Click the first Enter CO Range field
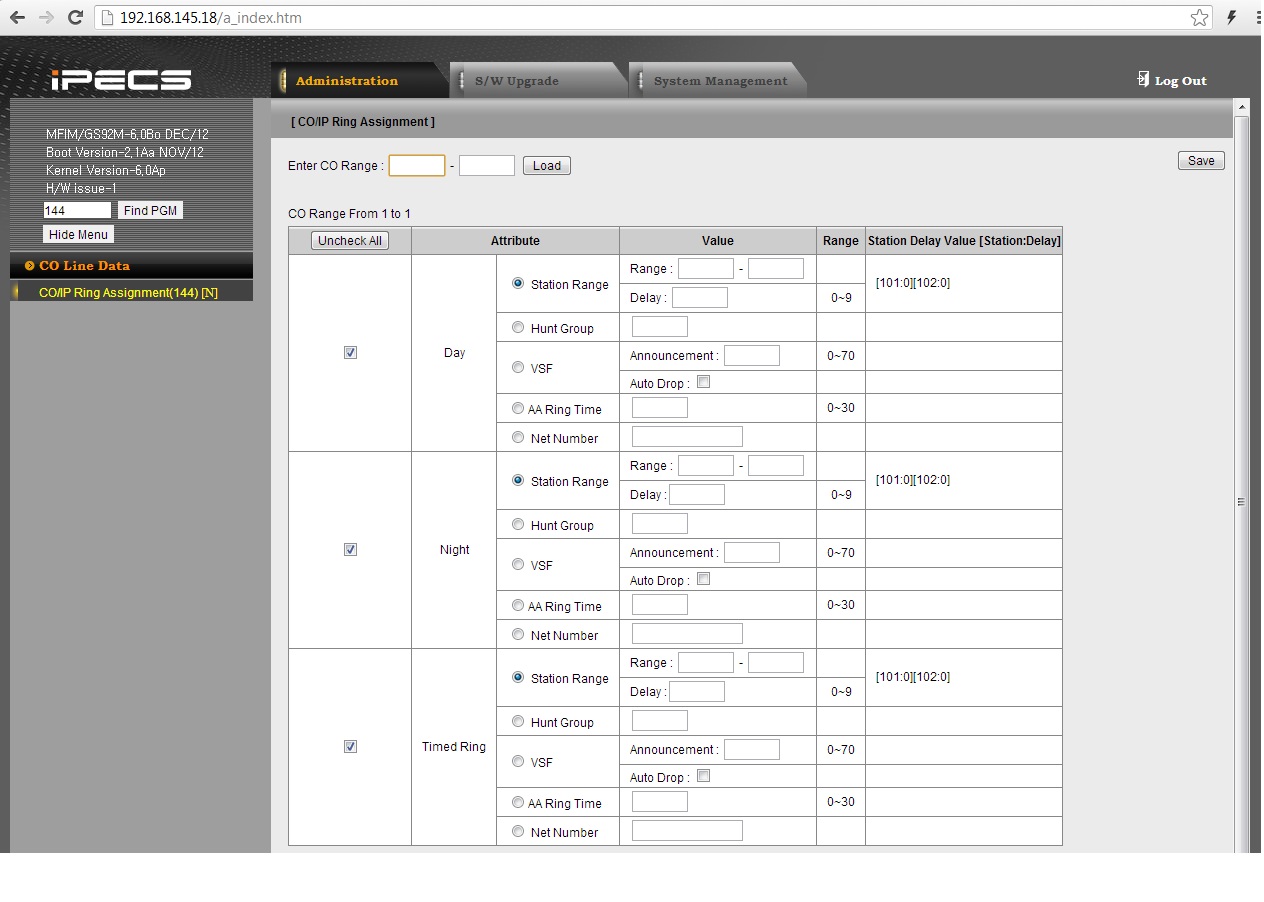The height and width of the screenshot is (902, 1264). pyautogui.click(x=416, y=166)
